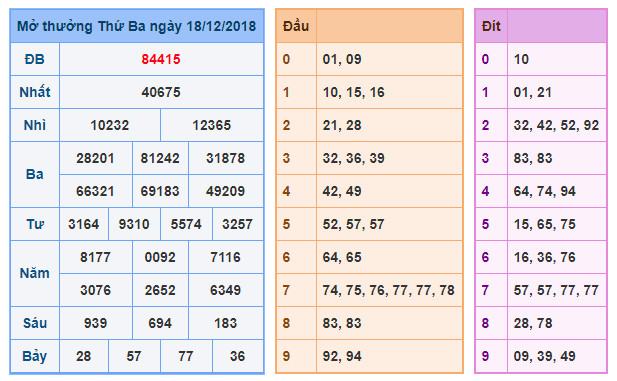Click the Bảy prize number 36
The image size is (617, 381).
tap(237, 357)
